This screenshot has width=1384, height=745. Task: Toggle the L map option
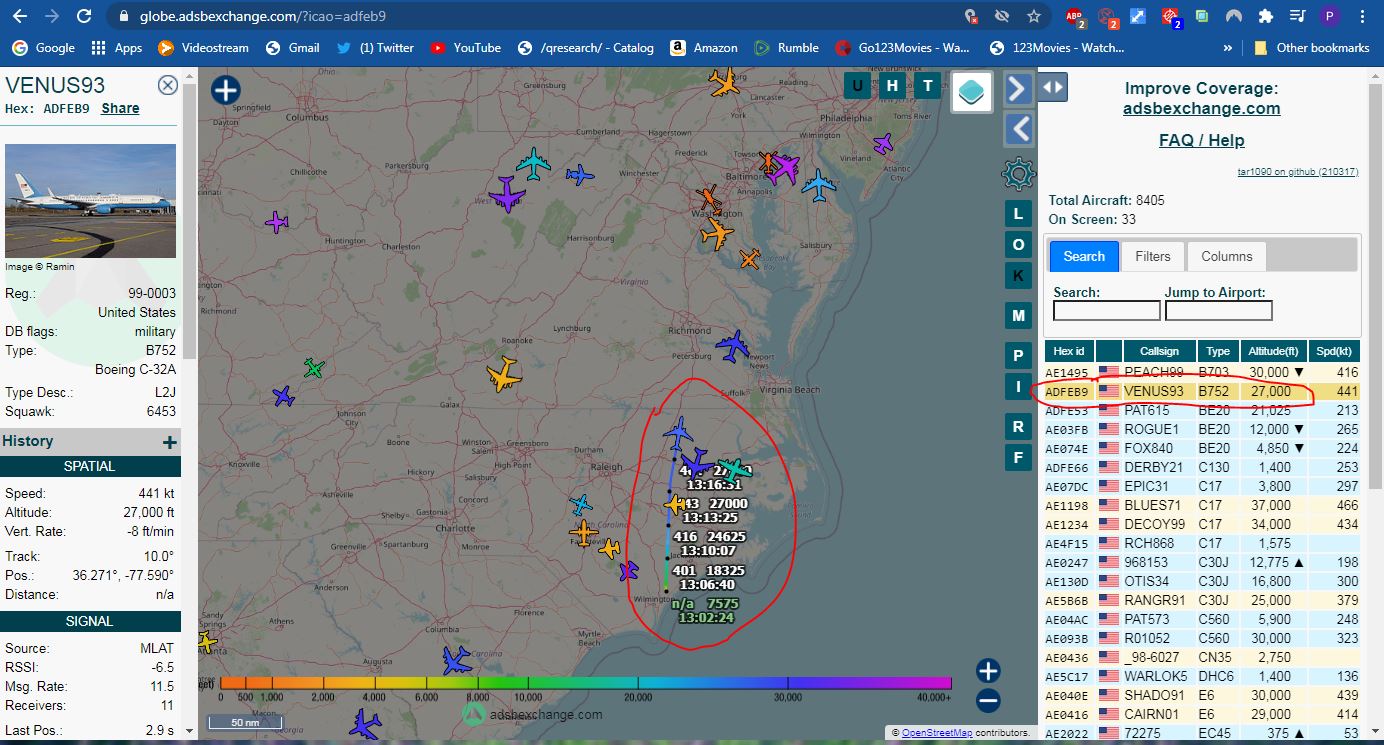[x=1018, y=214]
